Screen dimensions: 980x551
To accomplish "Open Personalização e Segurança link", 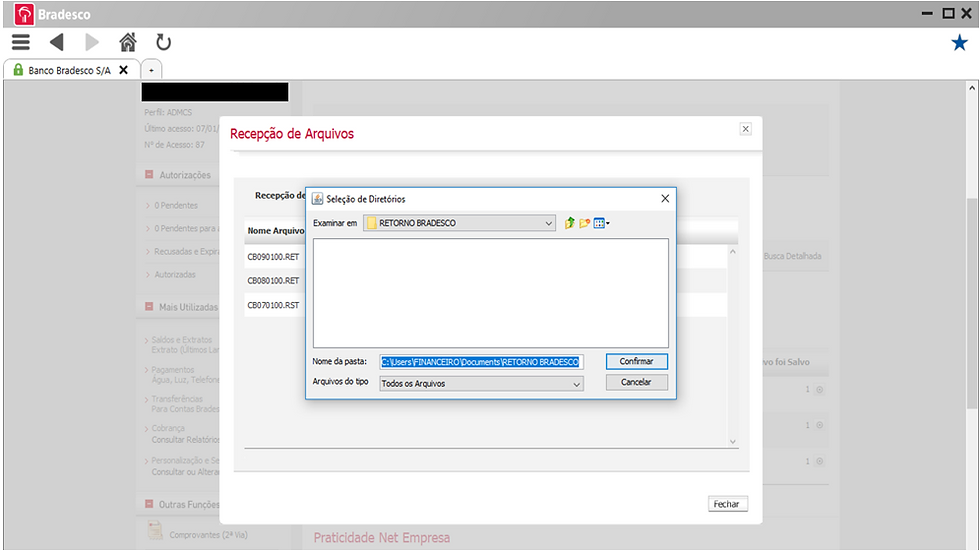I will tap(185, 460).
